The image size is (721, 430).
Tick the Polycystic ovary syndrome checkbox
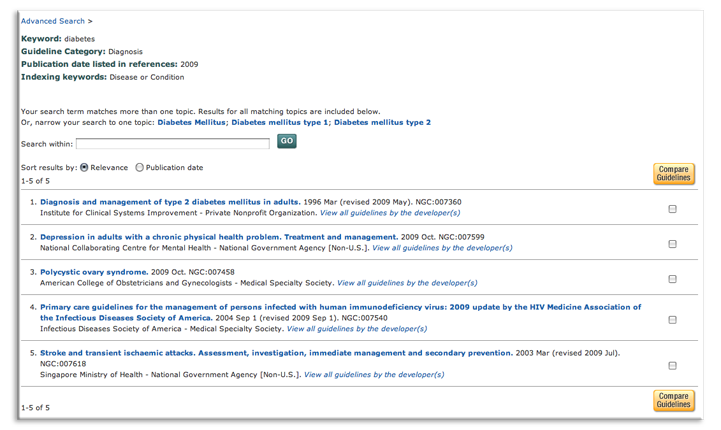click(672, 279)
